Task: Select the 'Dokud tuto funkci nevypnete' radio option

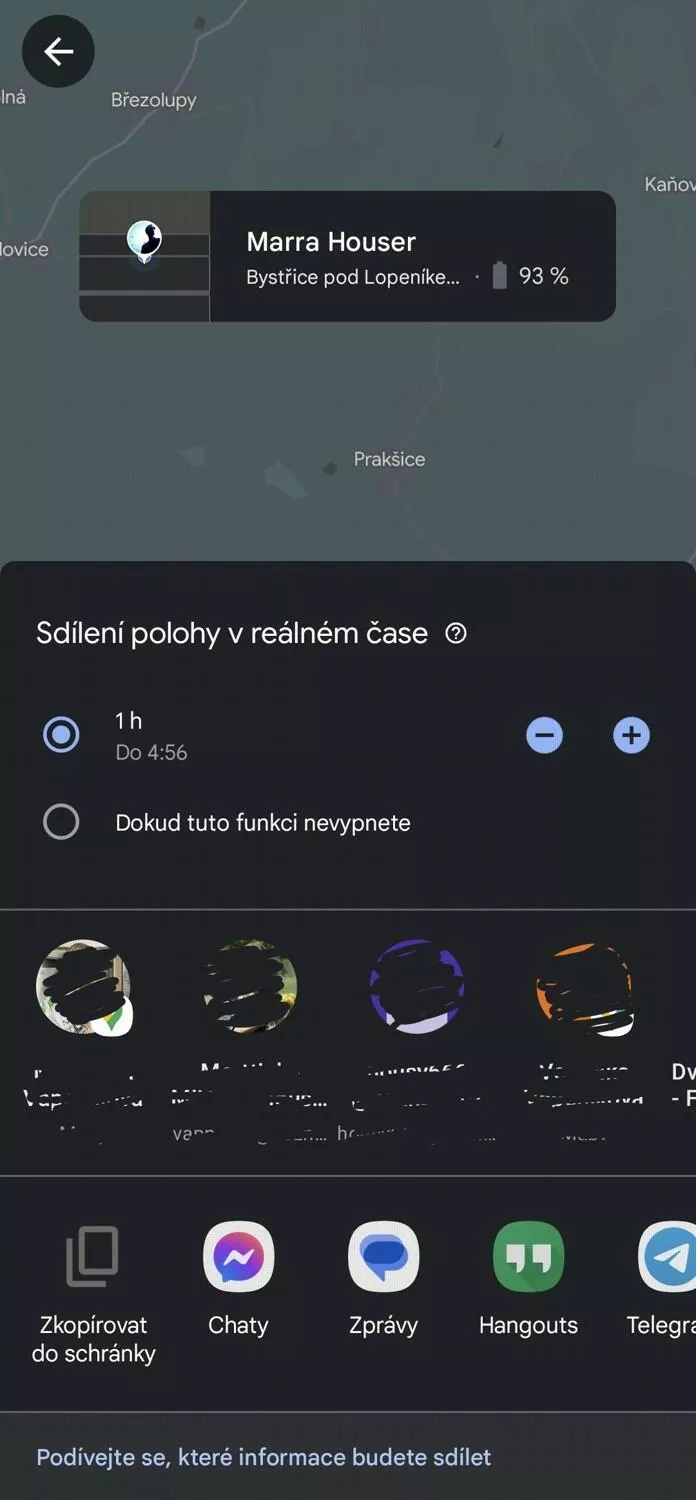Action: click(x=61, y=822)
